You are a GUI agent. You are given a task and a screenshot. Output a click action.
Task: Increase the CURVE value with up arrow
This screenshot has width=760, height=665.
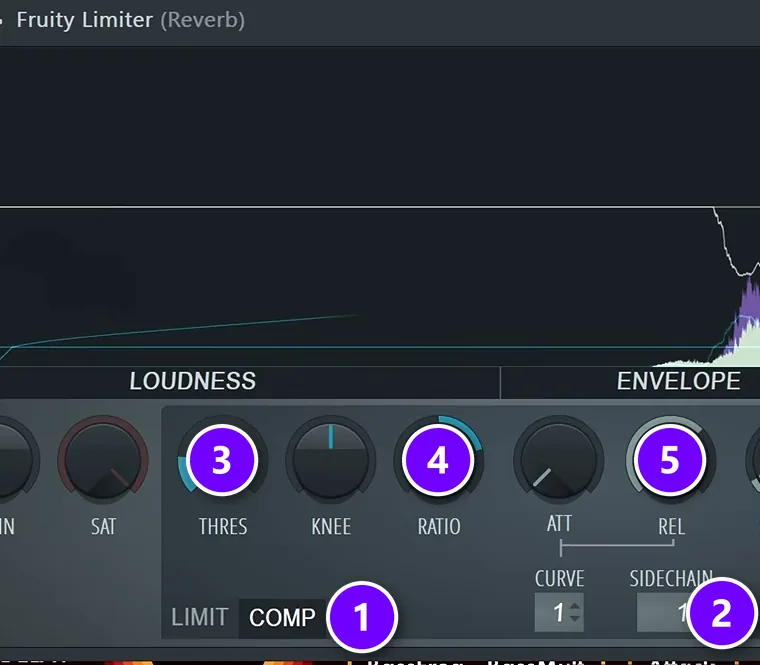[x=575, y=606]
